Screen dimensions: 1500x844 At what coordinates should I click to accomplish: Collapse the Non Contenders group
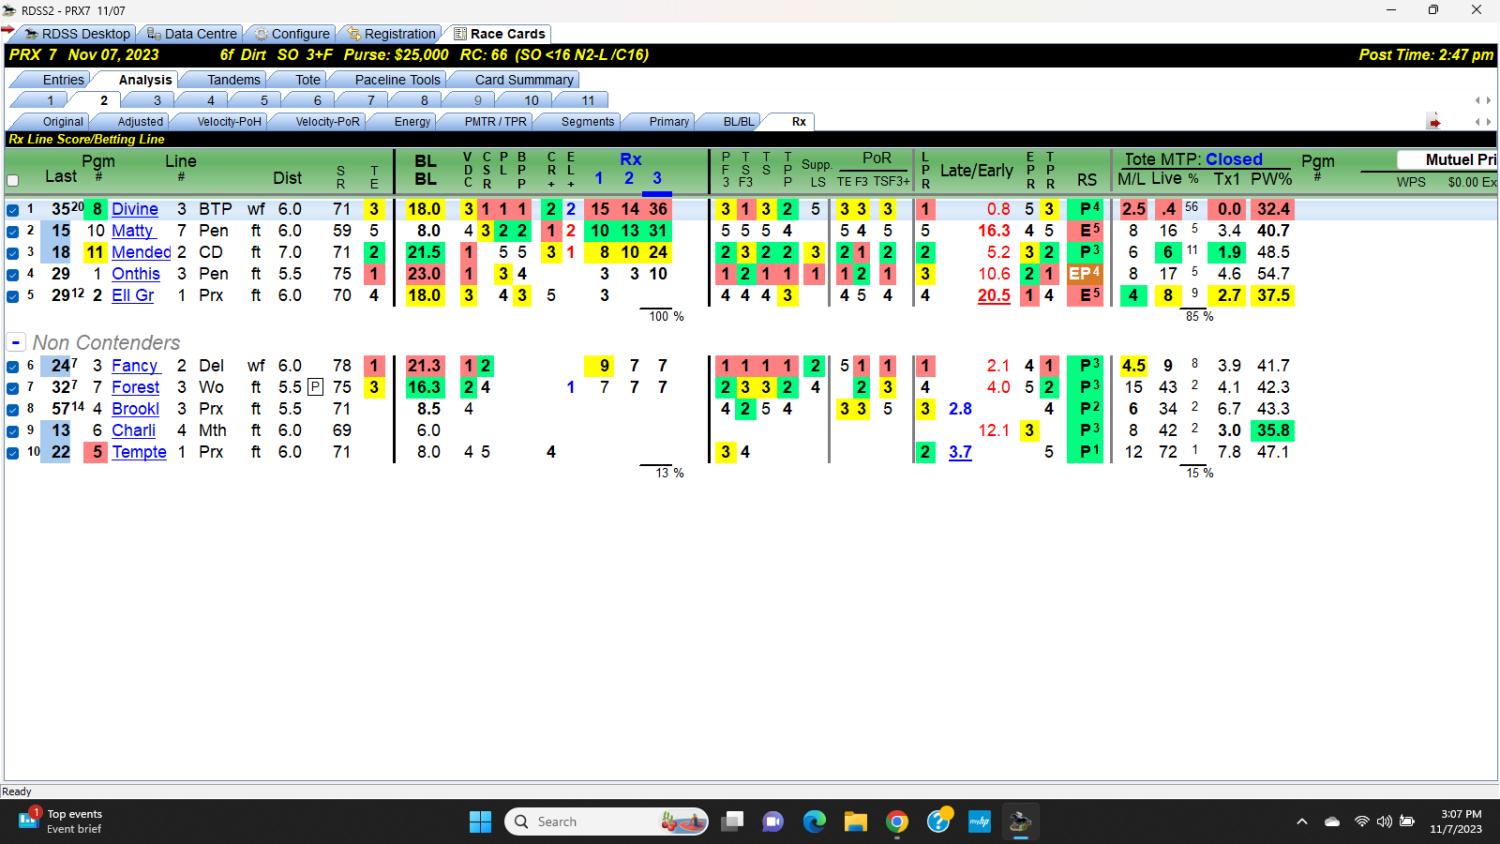pyautogui.click(x=16, y=342)
